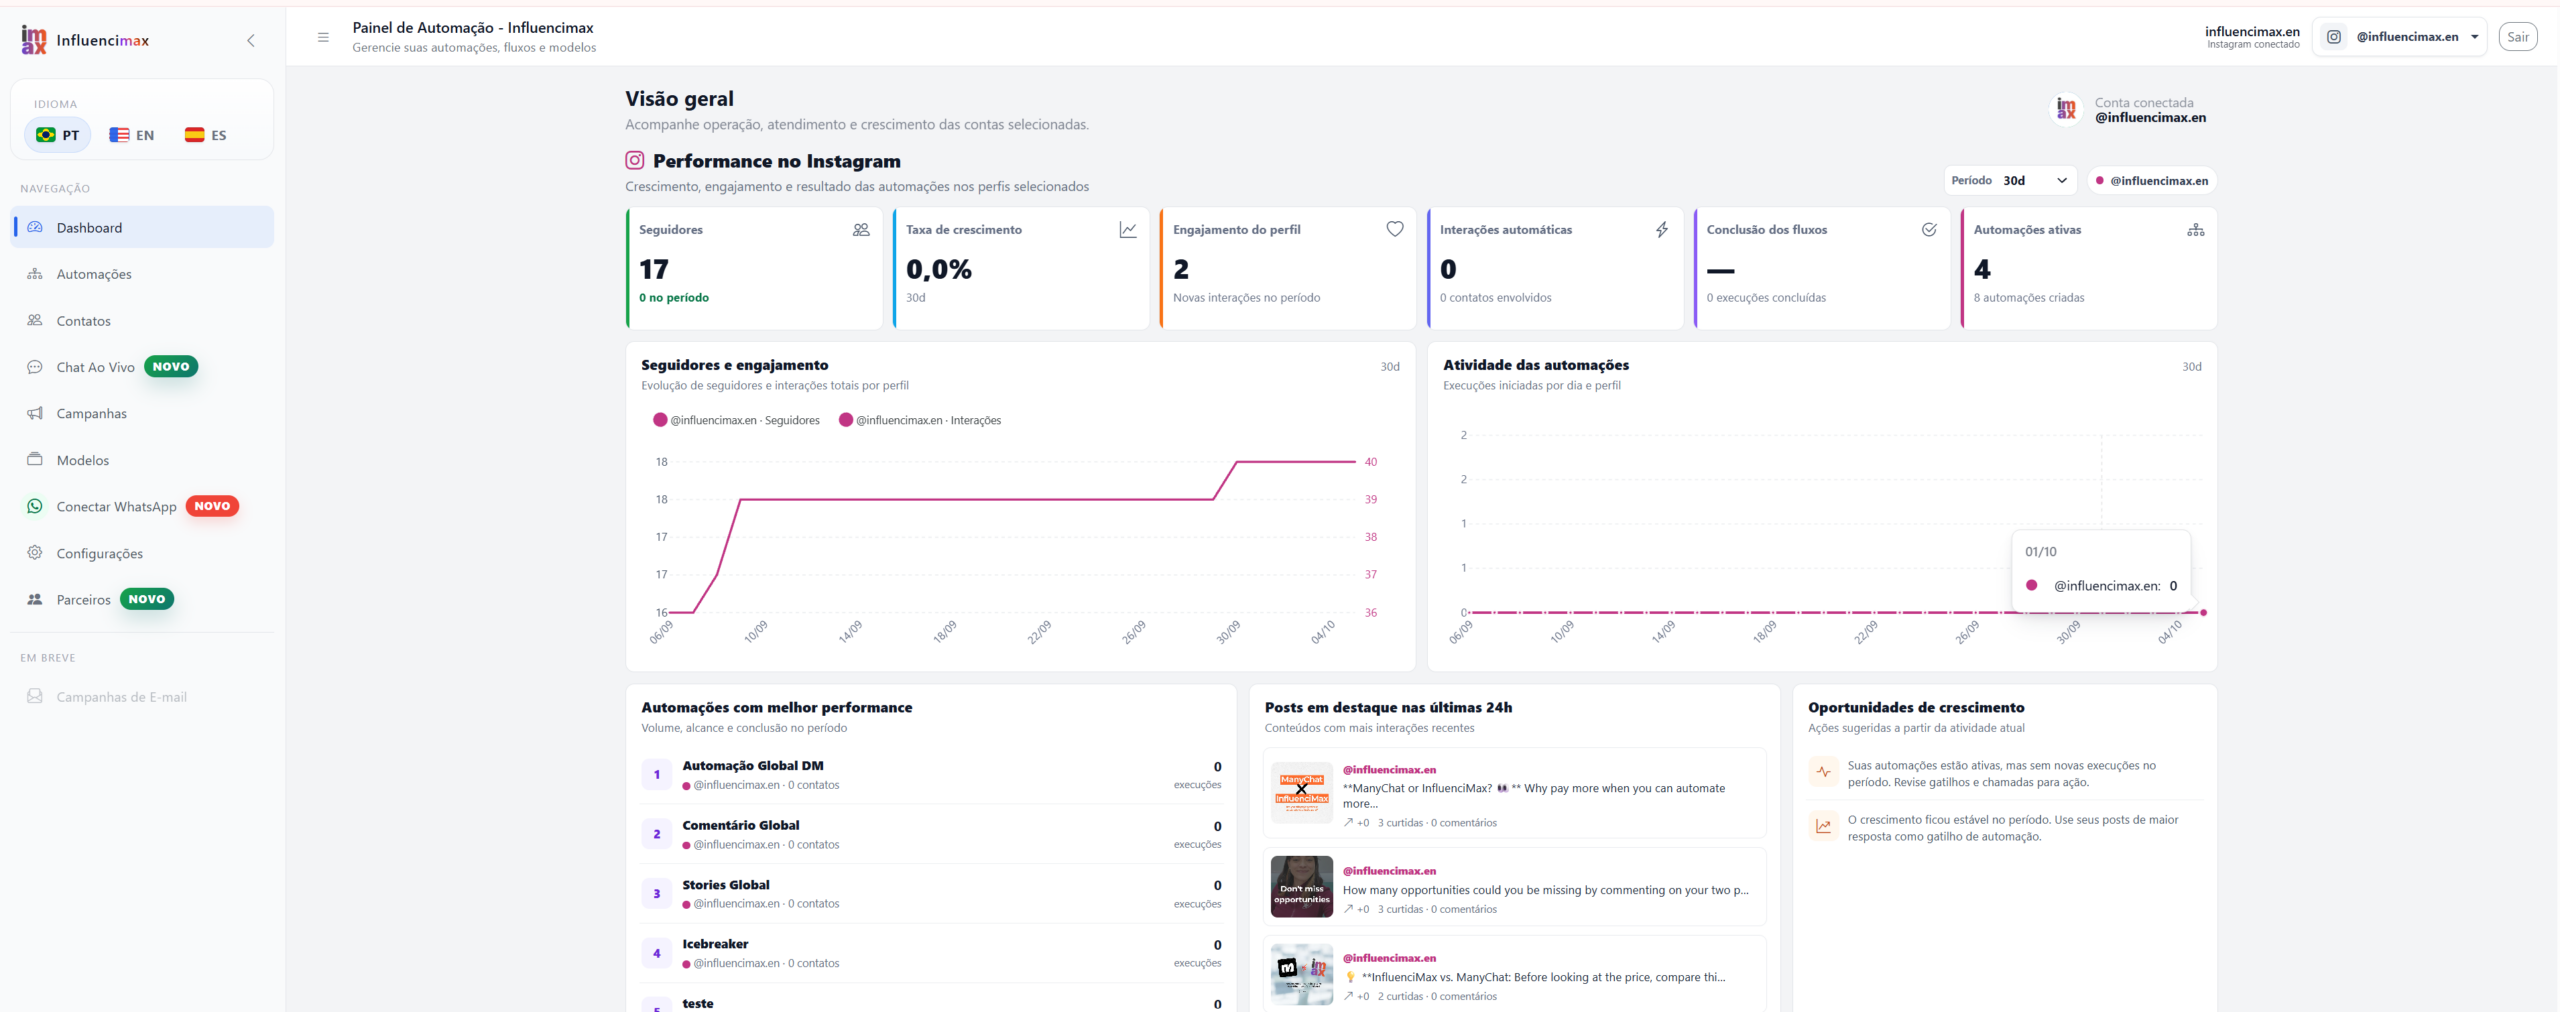Screen dimensions: 2560x1012
Task: Select the Icebreaker automation row
Action: click(932, 953)
